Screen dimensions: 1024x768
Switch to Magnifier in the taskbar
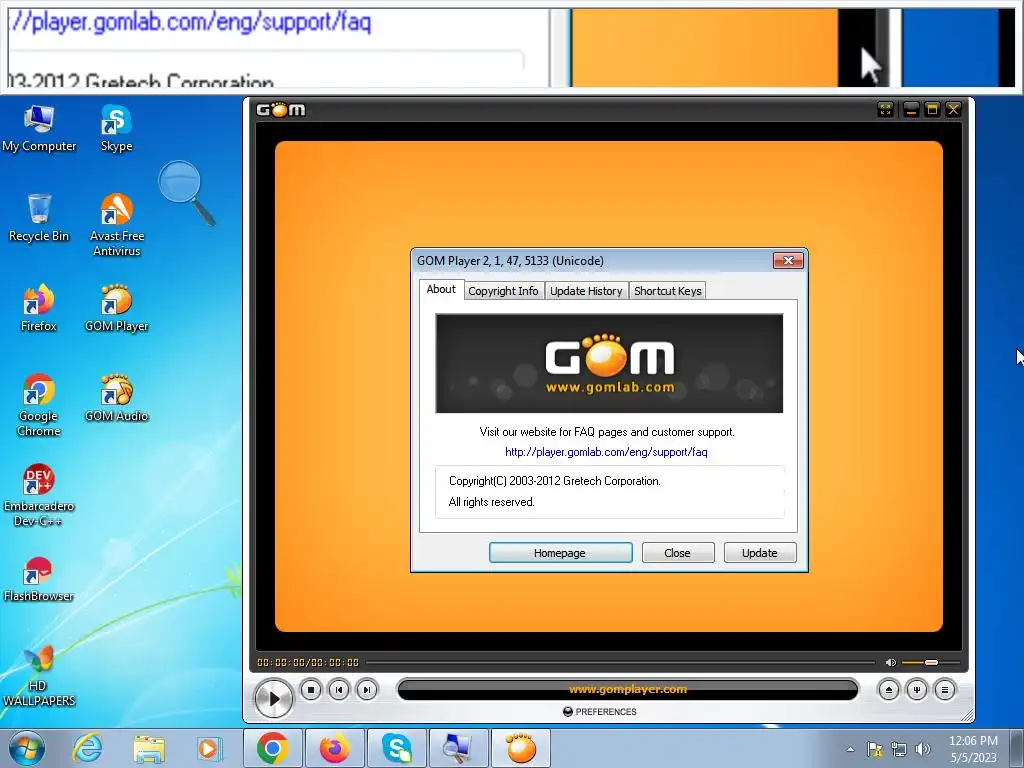coord(458,748)
